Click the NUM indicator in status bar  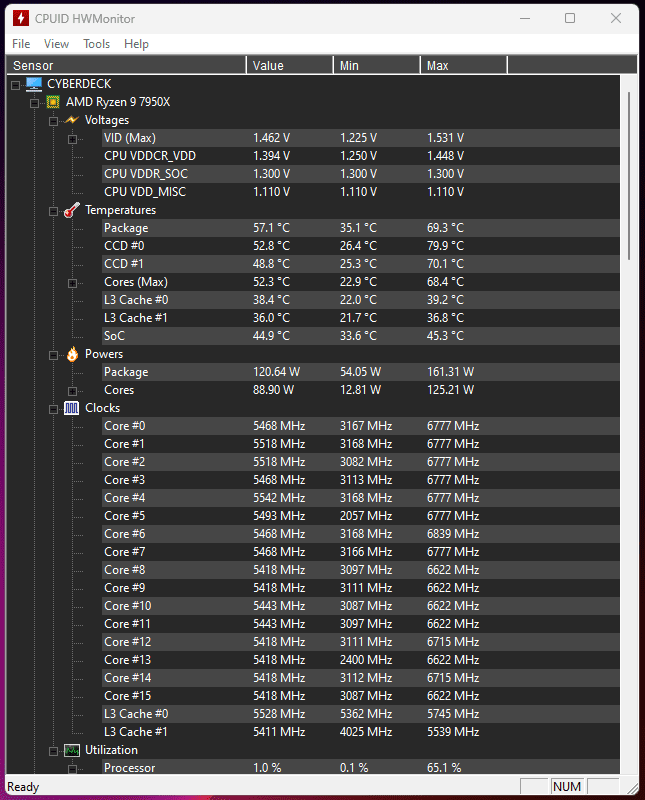pos(567,787)
